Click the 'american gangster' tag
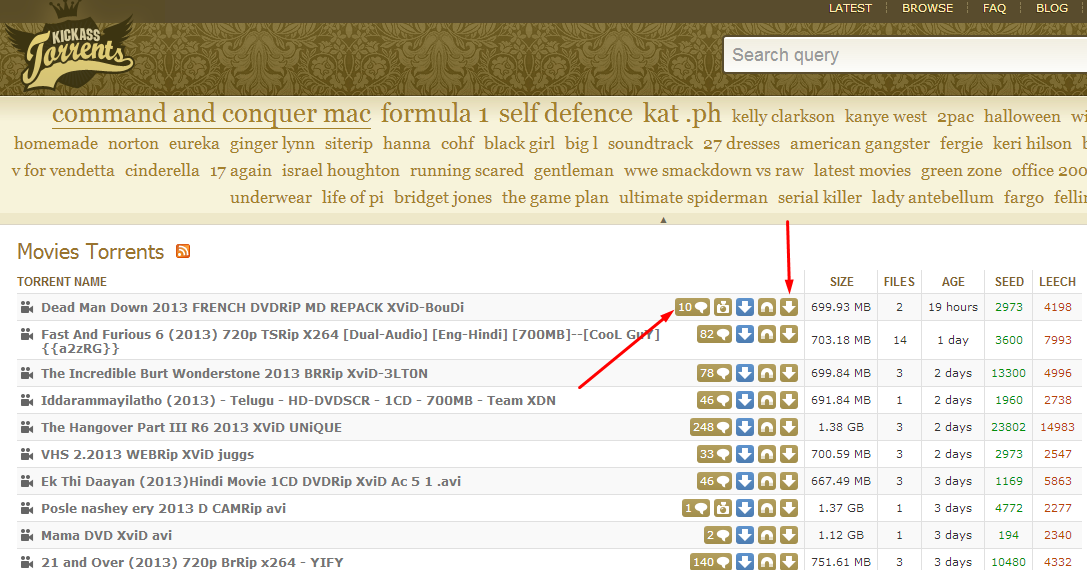Screen dimensions: 1087x570 click(x=860, y=144)
